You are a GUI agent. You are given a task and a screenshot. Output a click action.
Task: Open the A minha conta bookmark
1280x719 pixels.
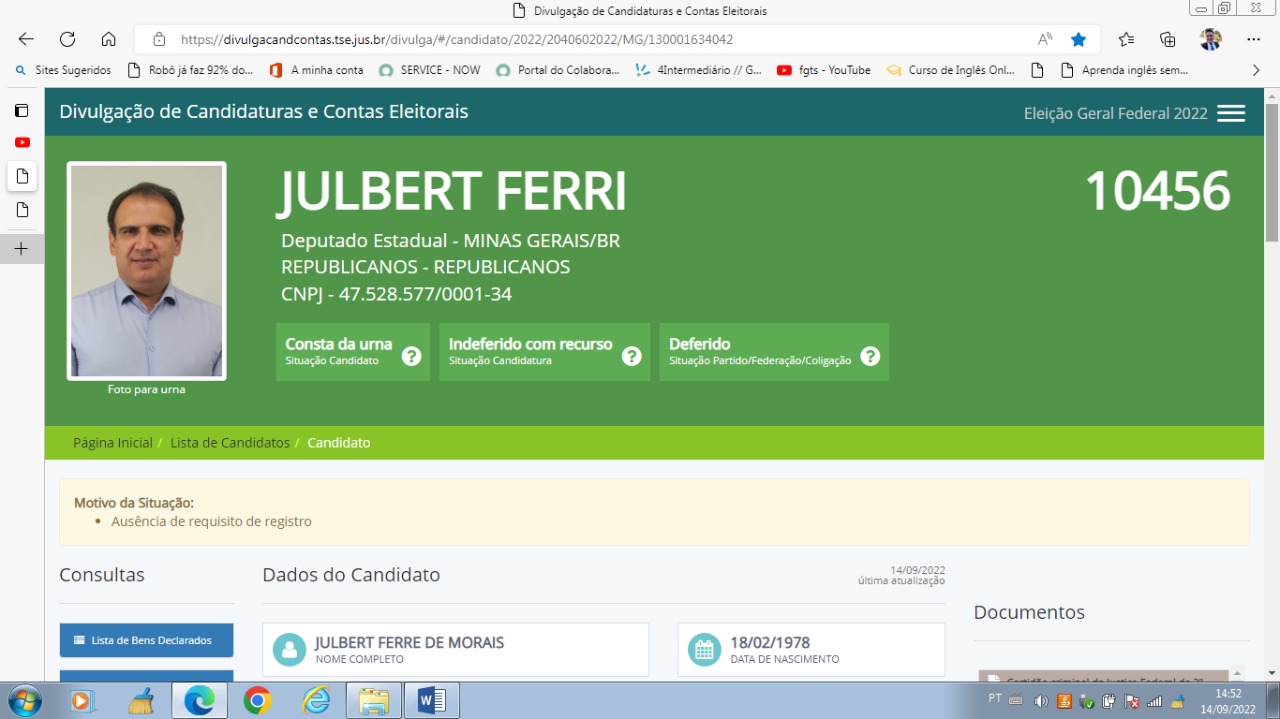317,70
